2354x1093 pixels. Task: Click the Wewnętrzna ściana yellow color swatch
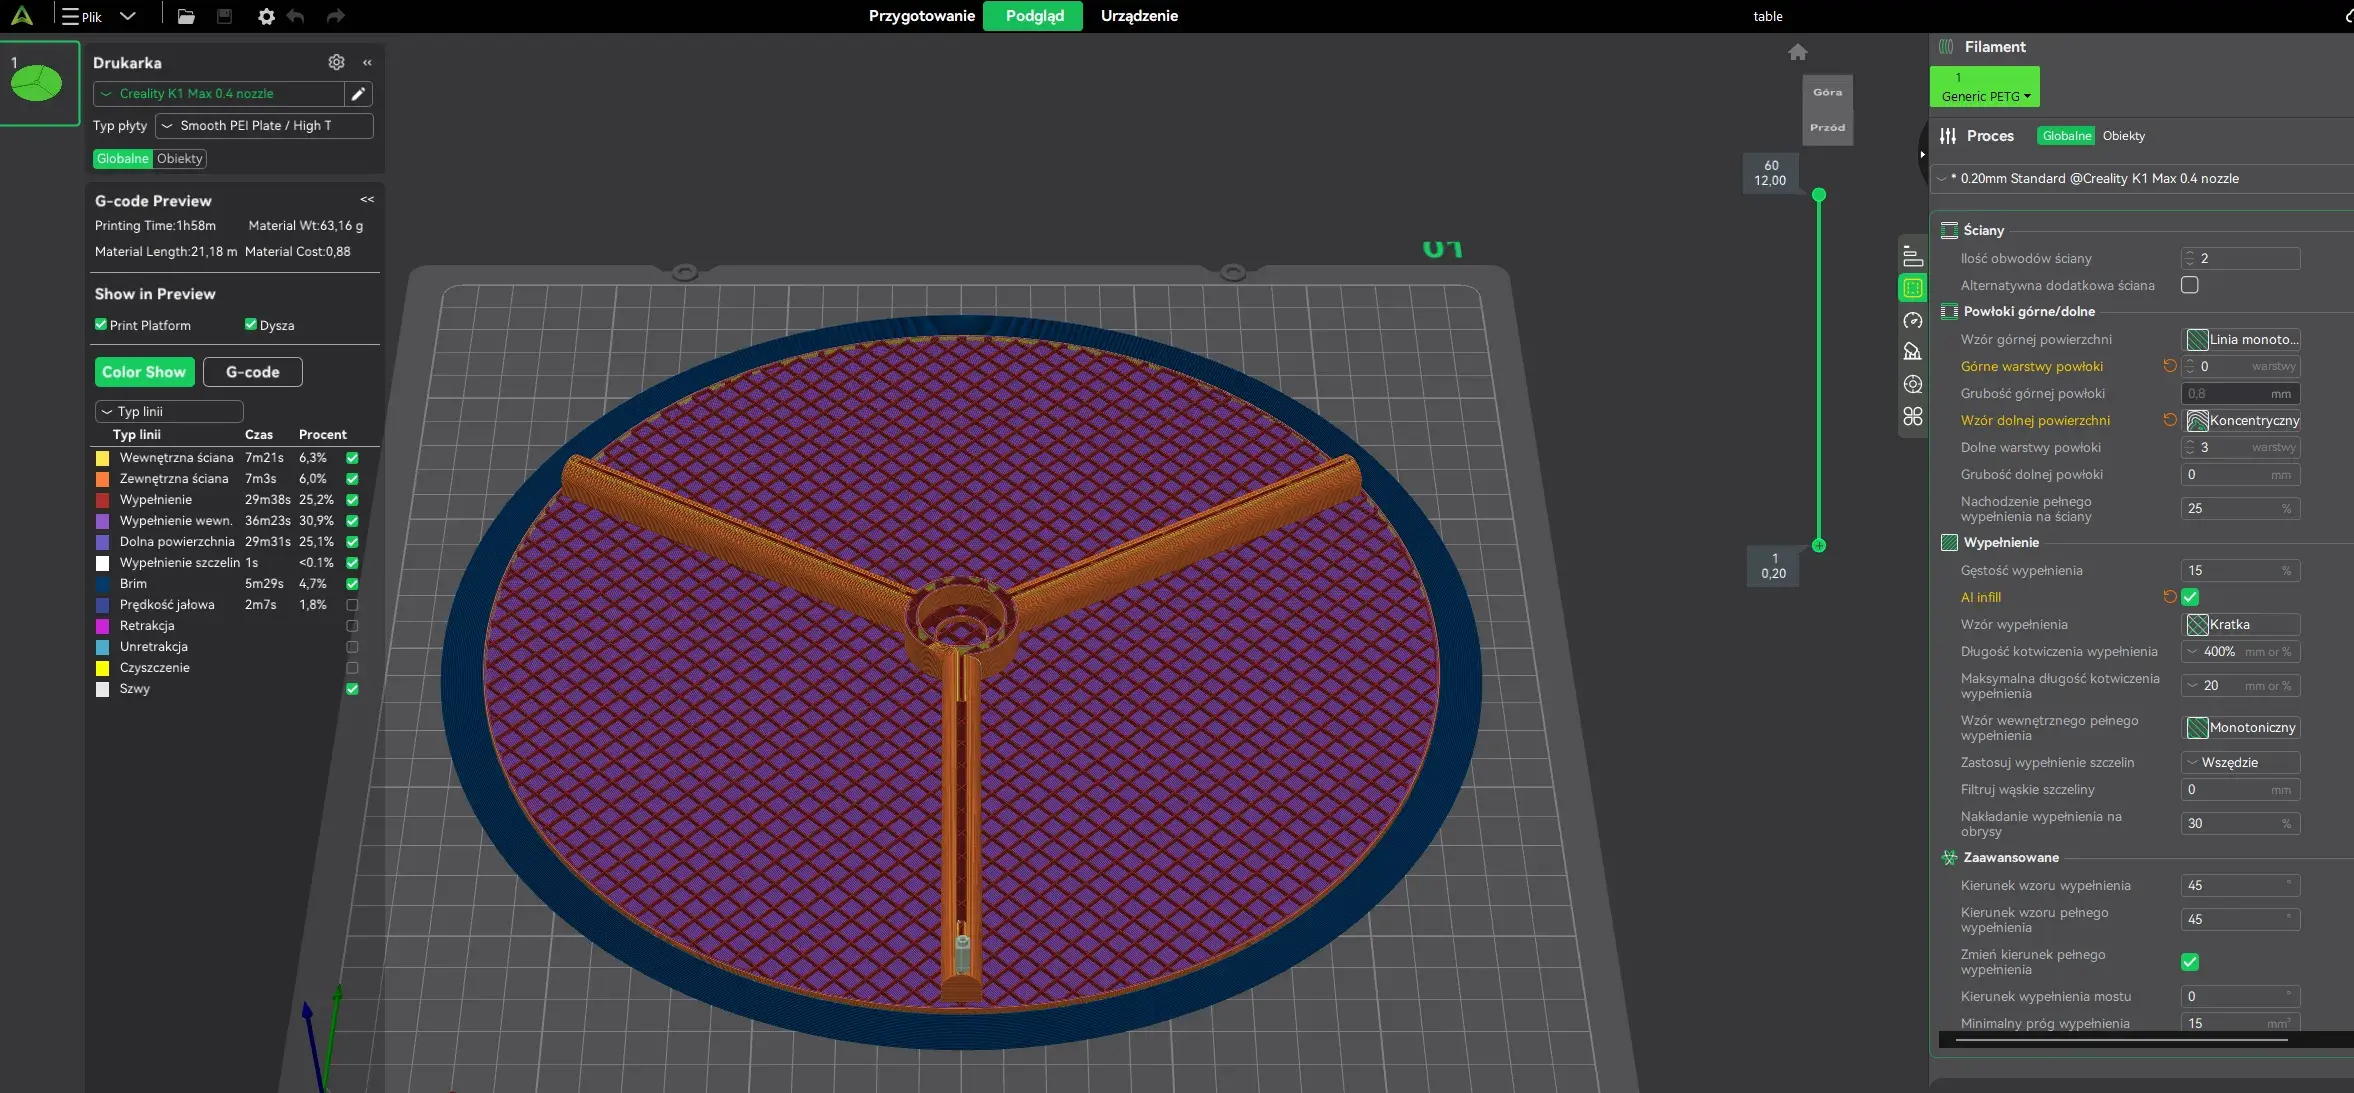[101, 458]
